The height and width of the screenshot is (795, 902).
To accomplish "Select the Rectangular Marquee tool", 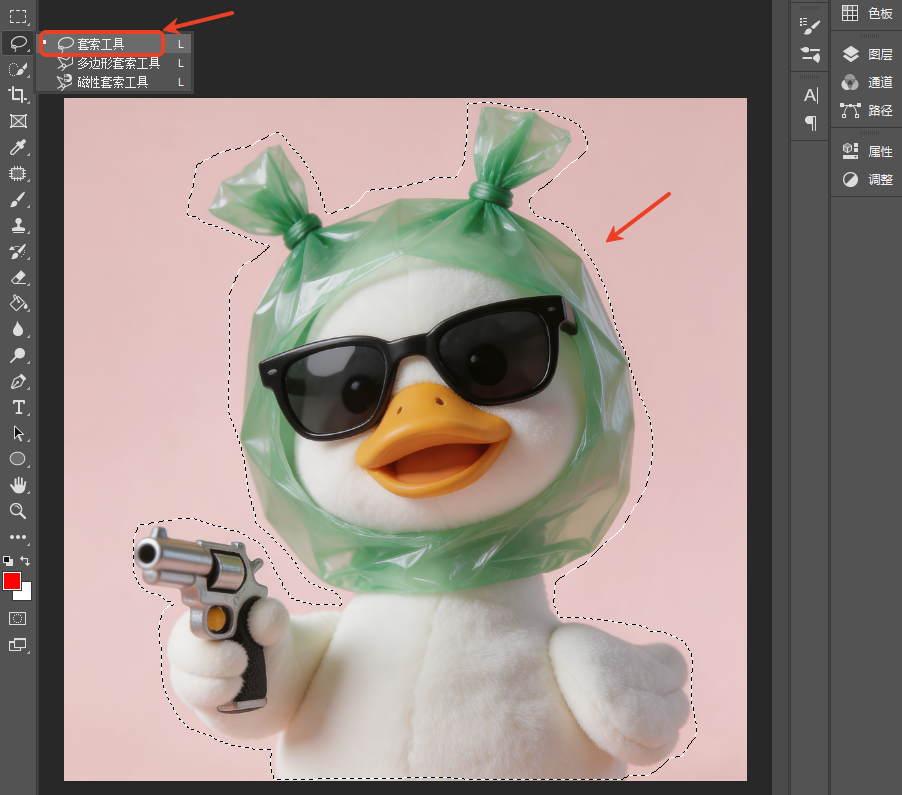I will tap(18, 17).
